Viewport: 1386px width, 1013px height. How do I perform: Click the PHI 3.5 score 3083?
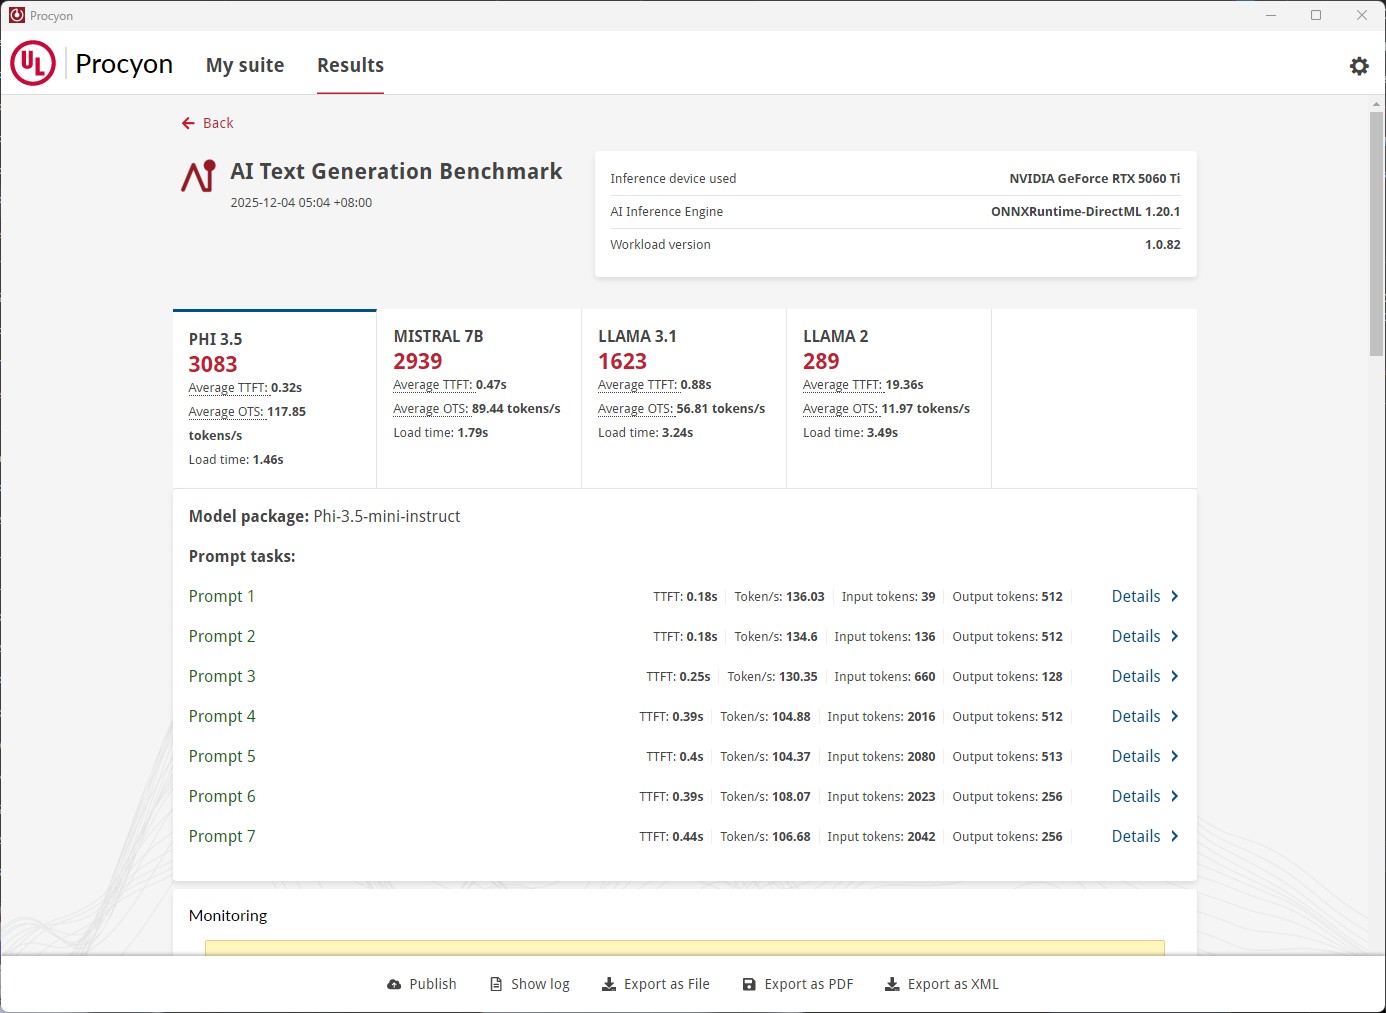coord(213,364)
